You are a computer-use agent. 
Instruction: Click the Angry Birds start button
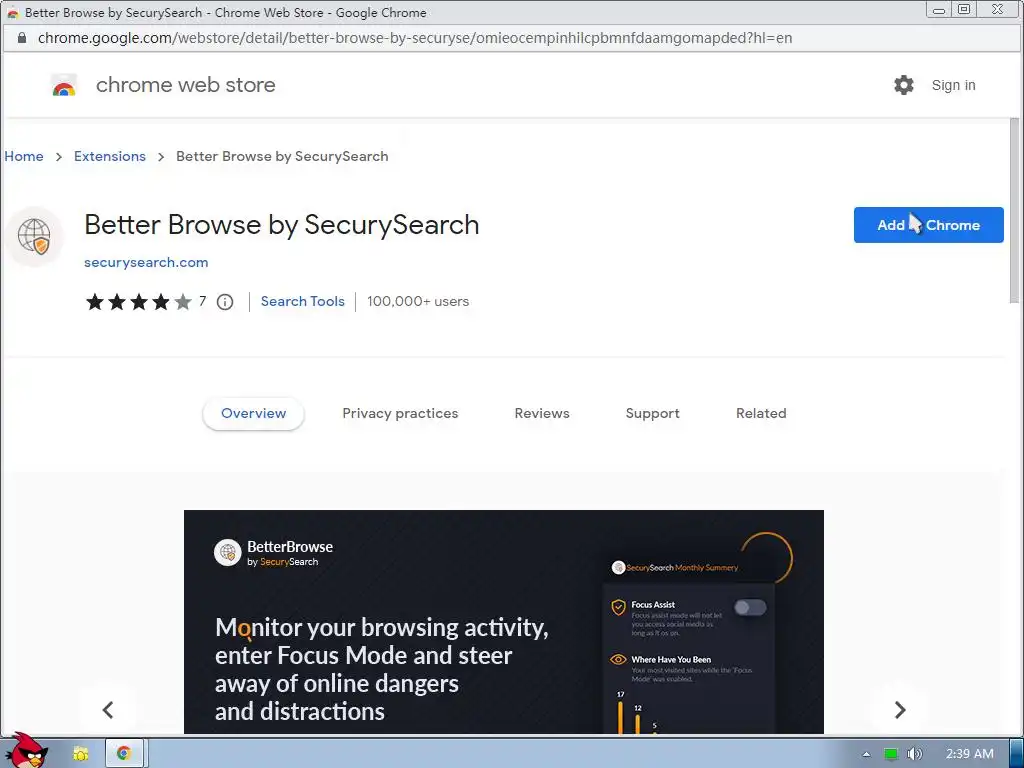pos(27,751)
